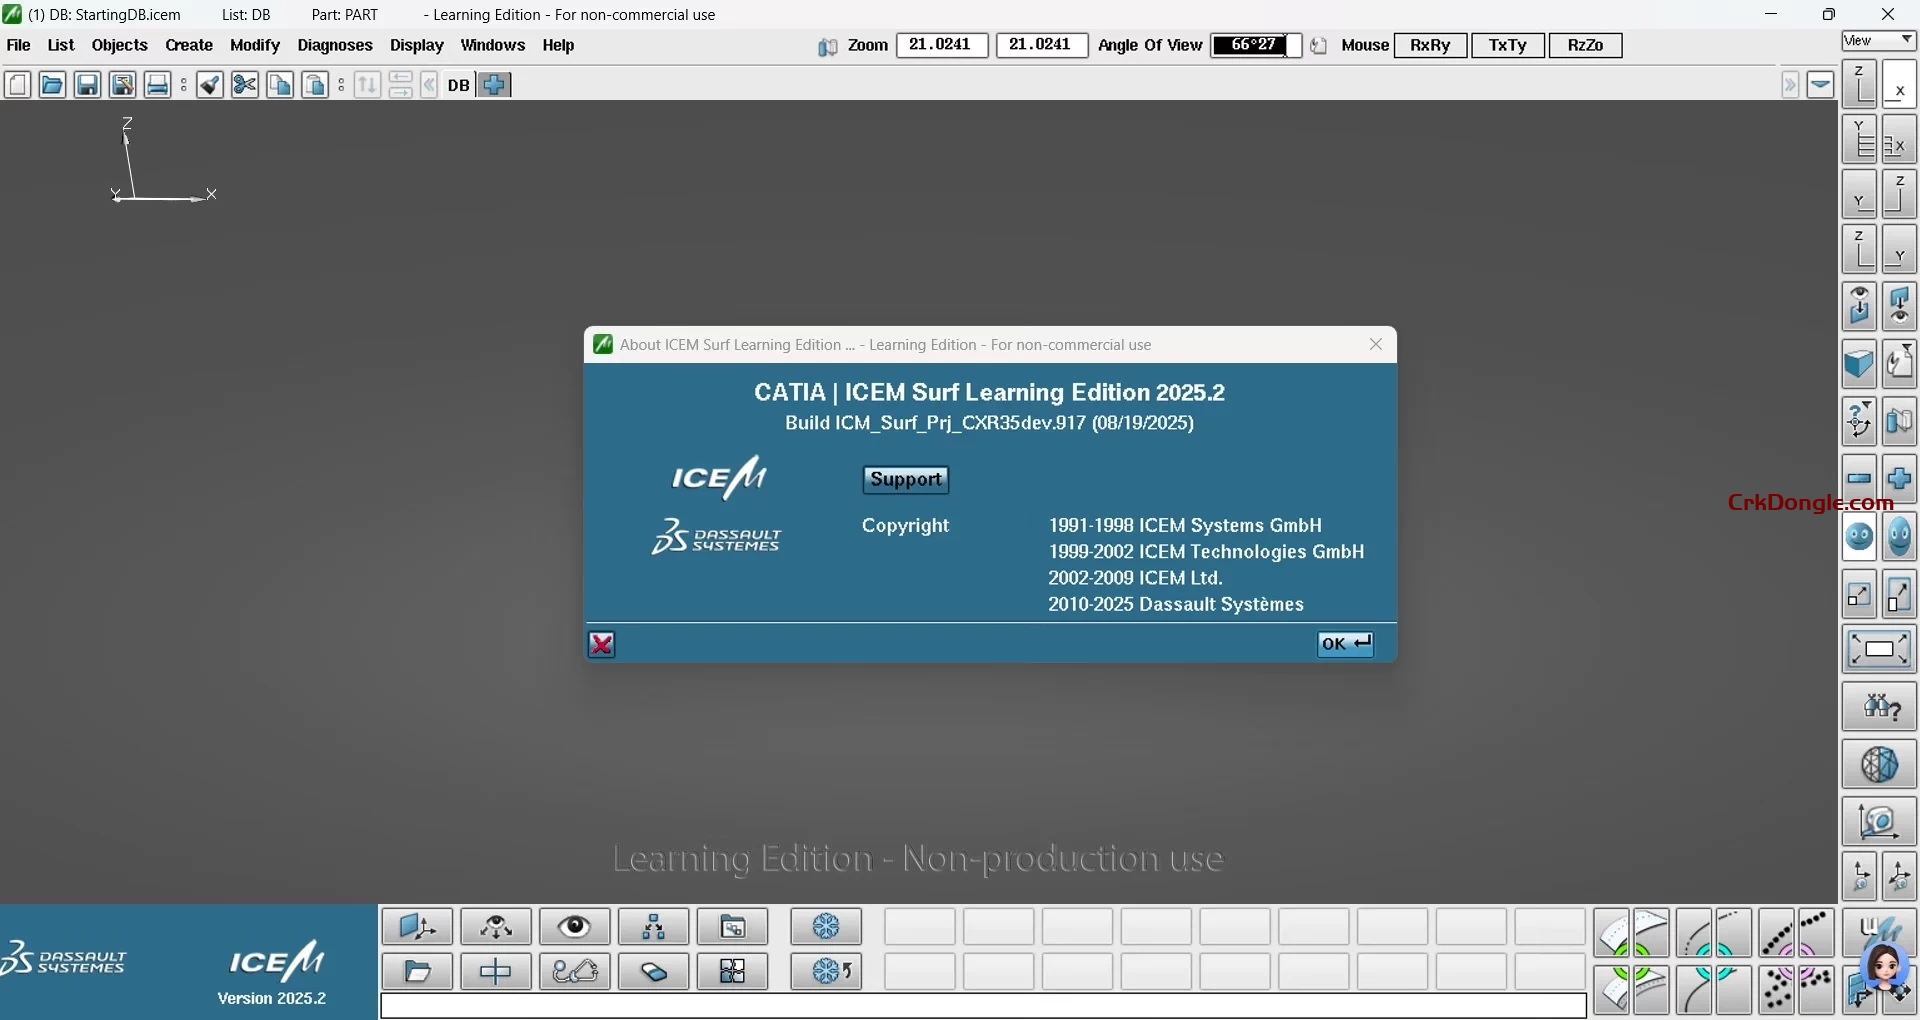The image size is (1920, 1020).
Task: Select the Paste icon in the toolbar
Action: point(315,85)
